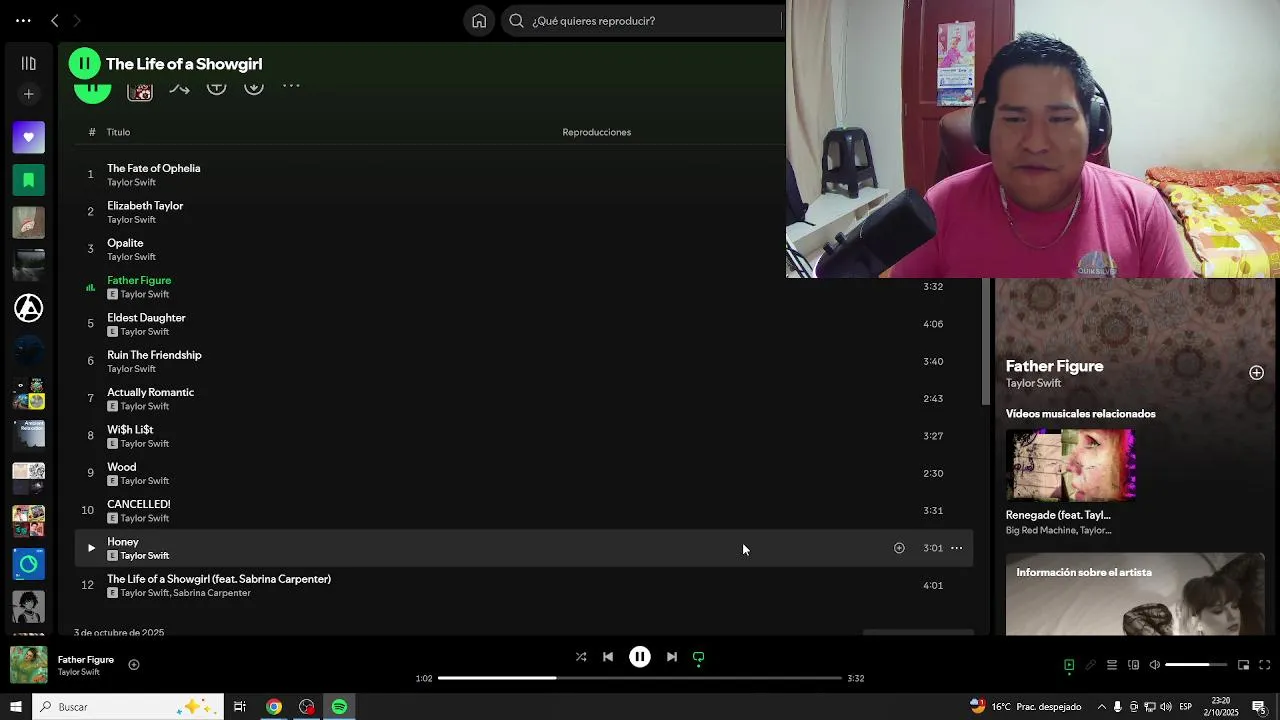Skip to the next track
Screen dimensions: 1280x720
pos(672,657)
